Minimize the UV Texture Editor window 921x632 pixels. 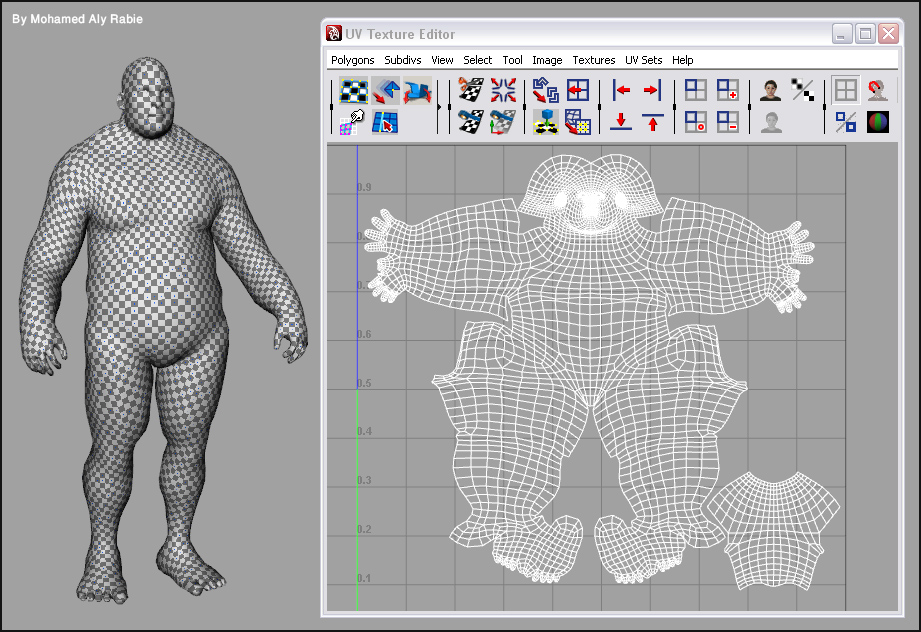click(842, 33)
